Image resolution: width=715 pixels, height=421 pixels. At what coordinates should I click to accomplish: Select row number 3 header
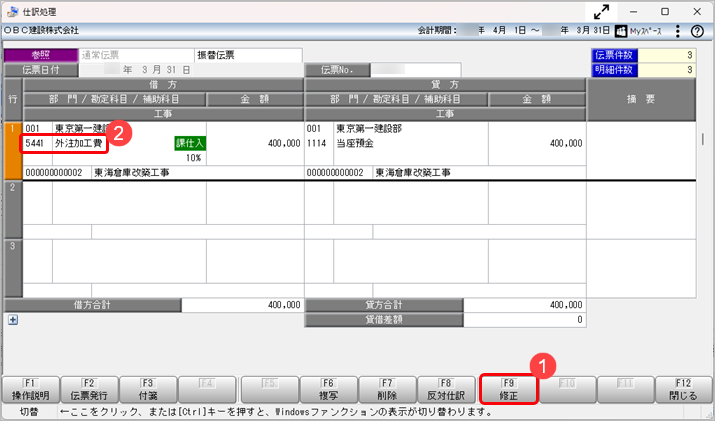pos(13,268)
